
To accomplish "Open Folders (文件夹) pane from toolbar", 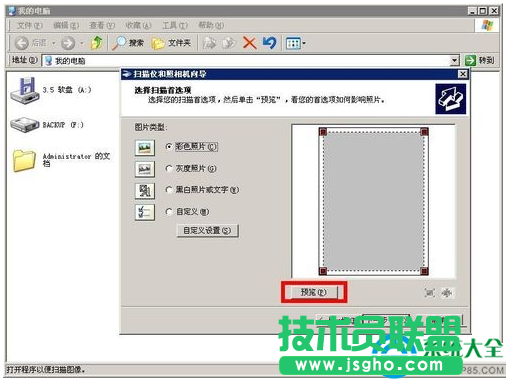I will [x=171, y=43].
